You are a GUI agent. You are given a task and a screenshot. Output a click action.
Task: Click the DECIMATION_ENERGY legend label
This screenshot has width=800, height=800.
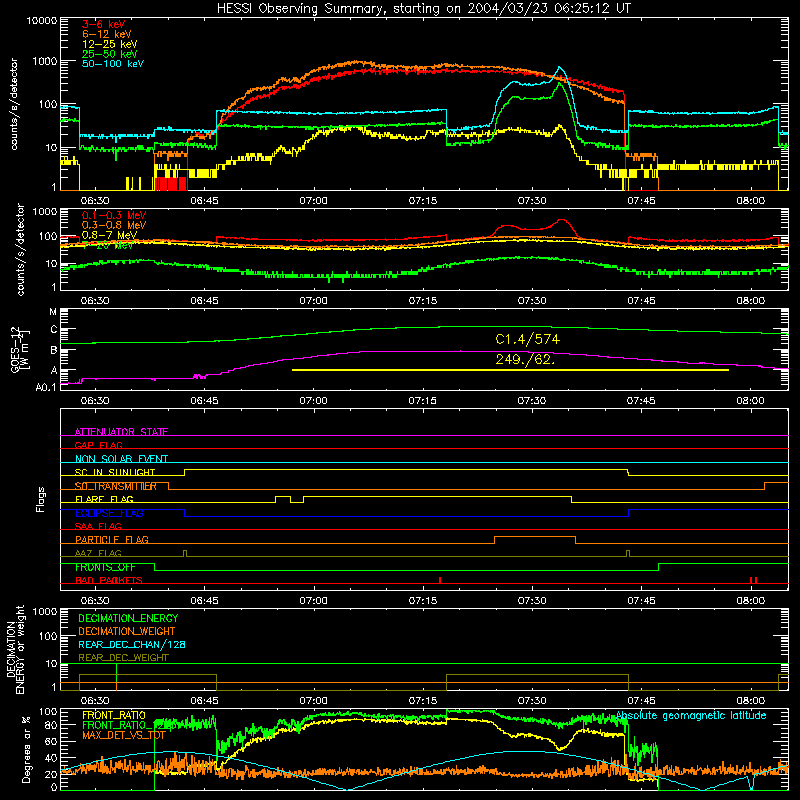(x=128, y=618)
